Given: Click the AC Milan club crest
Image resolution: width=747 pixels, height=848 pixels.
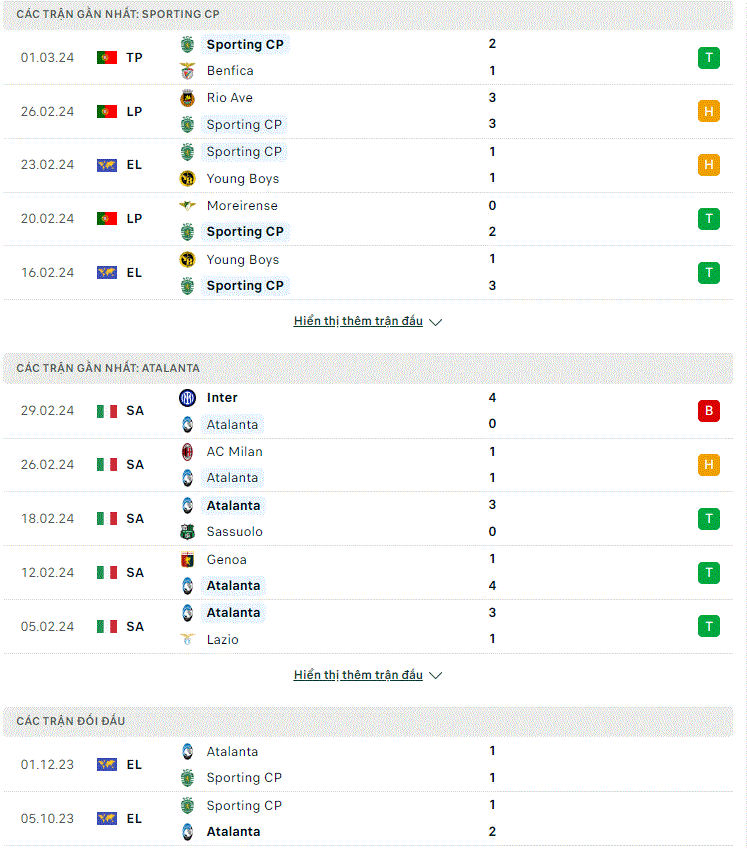Looking at the screenshot, I should pos(187,452).
